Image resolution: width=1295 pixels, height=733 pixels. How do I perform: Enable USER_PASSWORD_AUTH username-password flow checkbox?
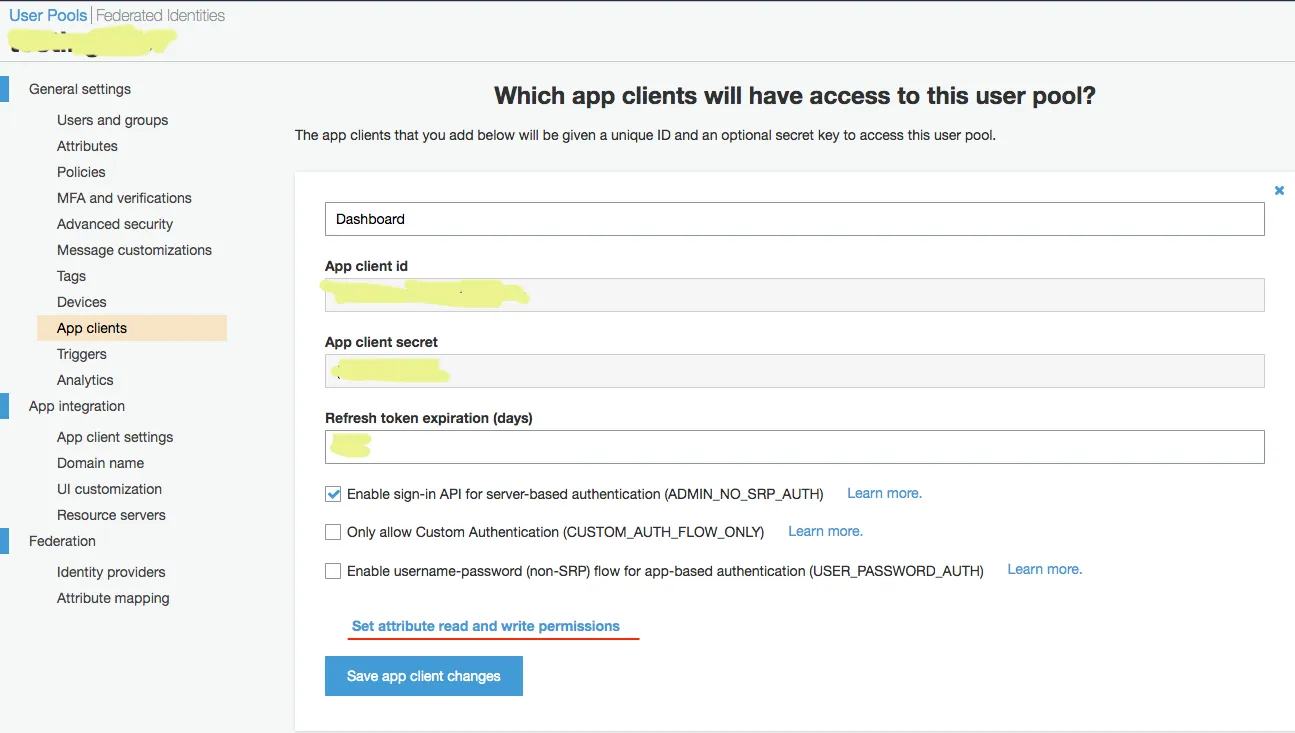[333, 571]
